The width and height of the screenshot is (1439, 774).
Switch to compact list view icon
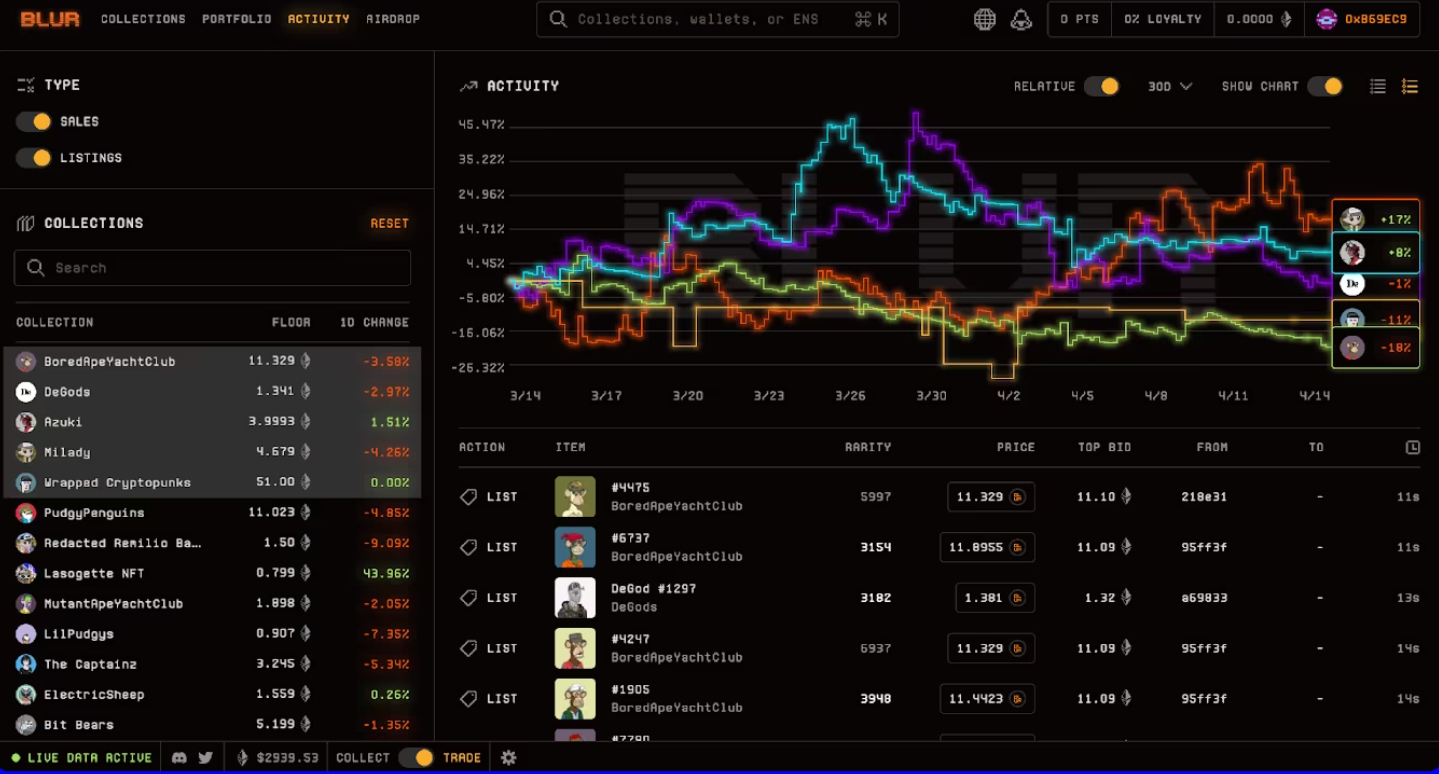pos(1377,87)
